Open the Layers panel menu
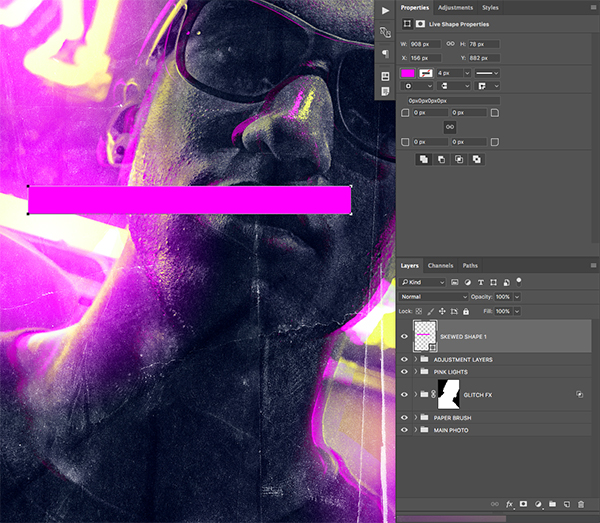The image size is (600, 523). coord(593,265)
